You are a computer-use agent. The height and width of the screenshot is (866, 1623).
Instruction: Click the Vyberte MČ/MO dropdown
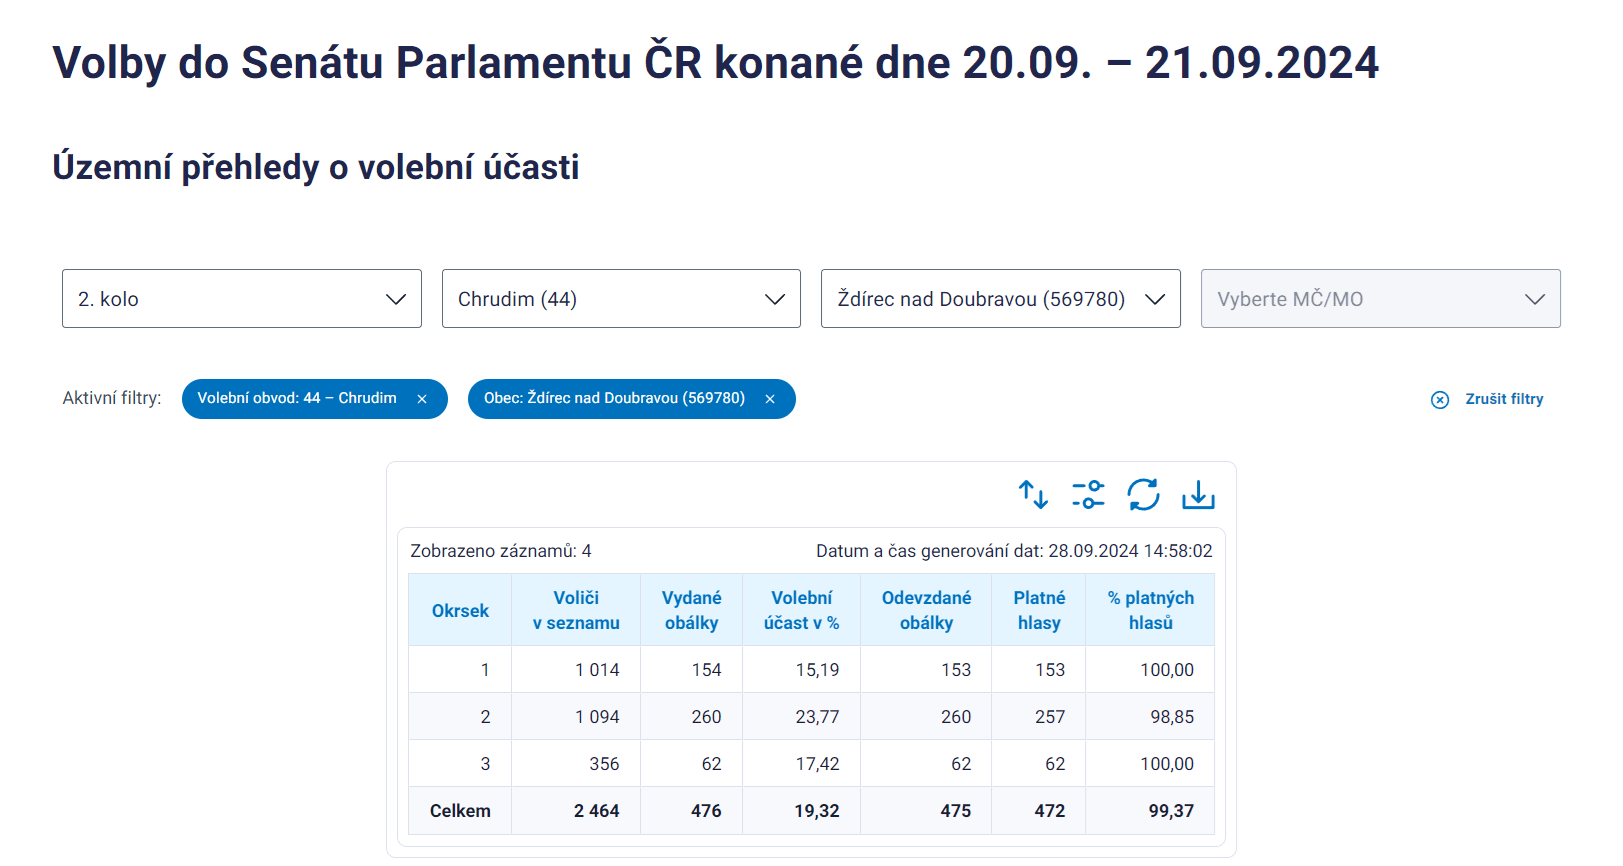(1380, 299)
